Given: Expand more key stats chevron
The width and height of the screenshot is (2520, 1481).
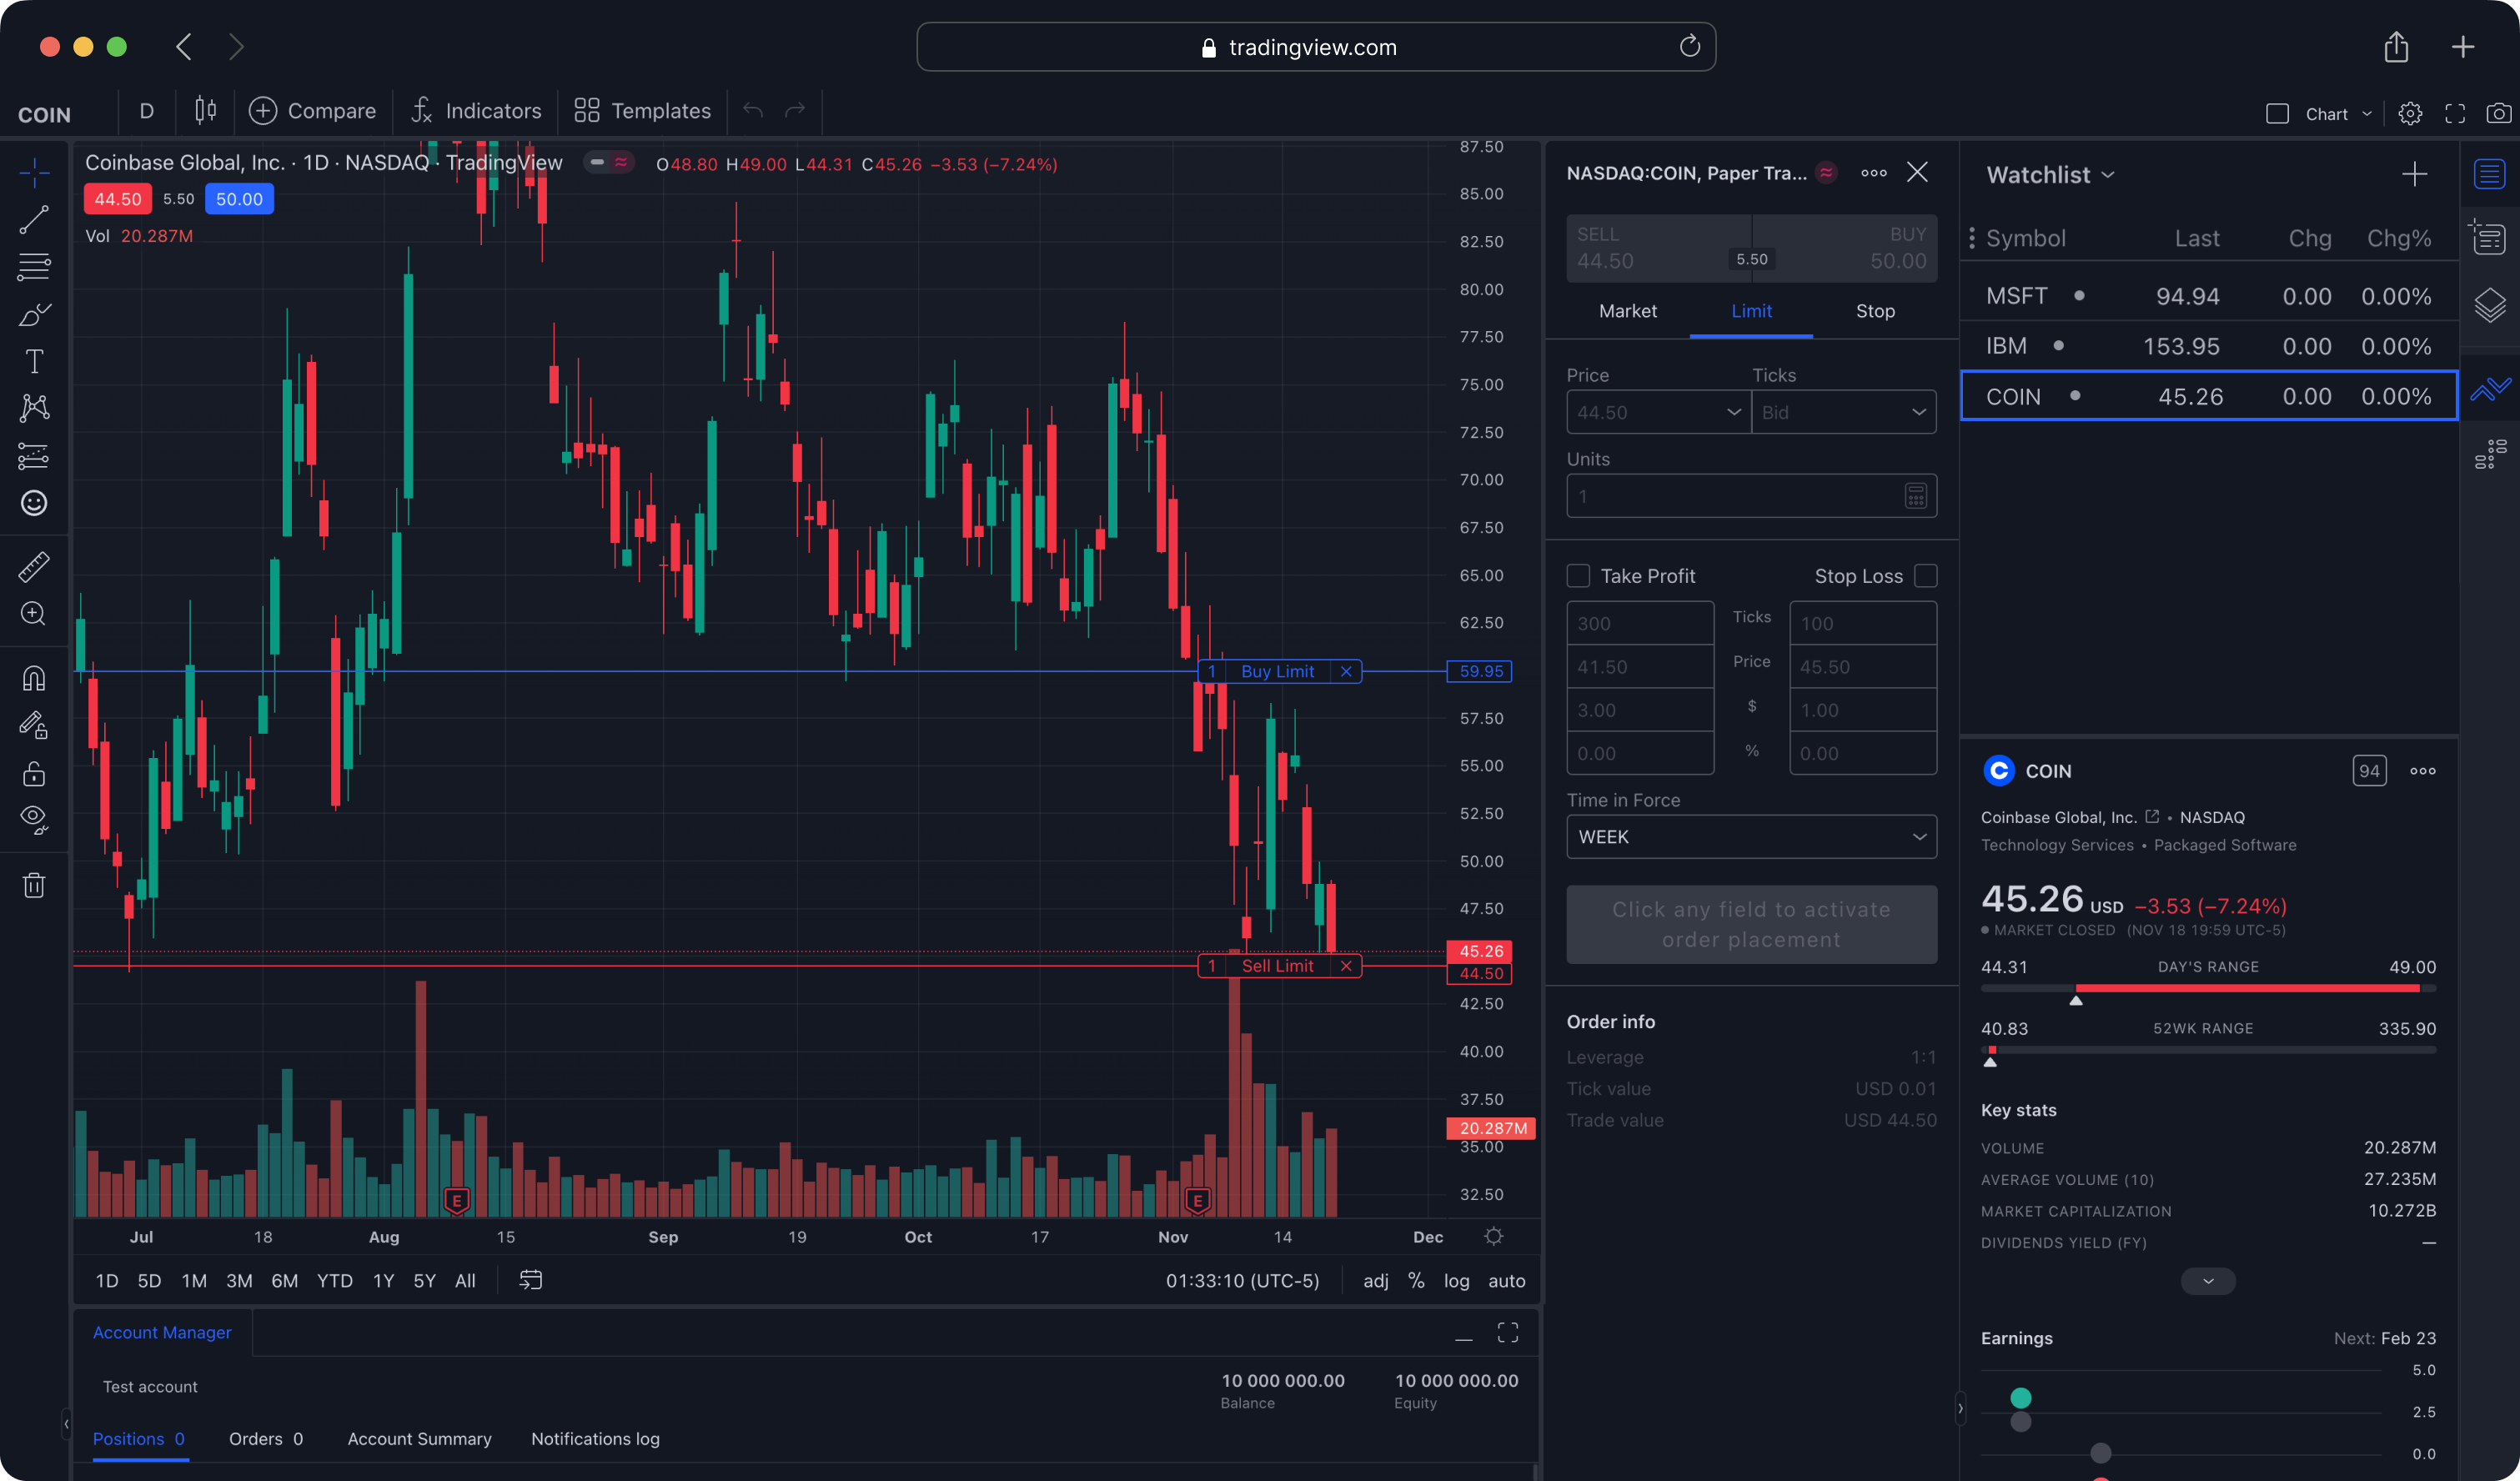Looking at the screenshot, I should pyautogui.click(x=2208, y=1281).
